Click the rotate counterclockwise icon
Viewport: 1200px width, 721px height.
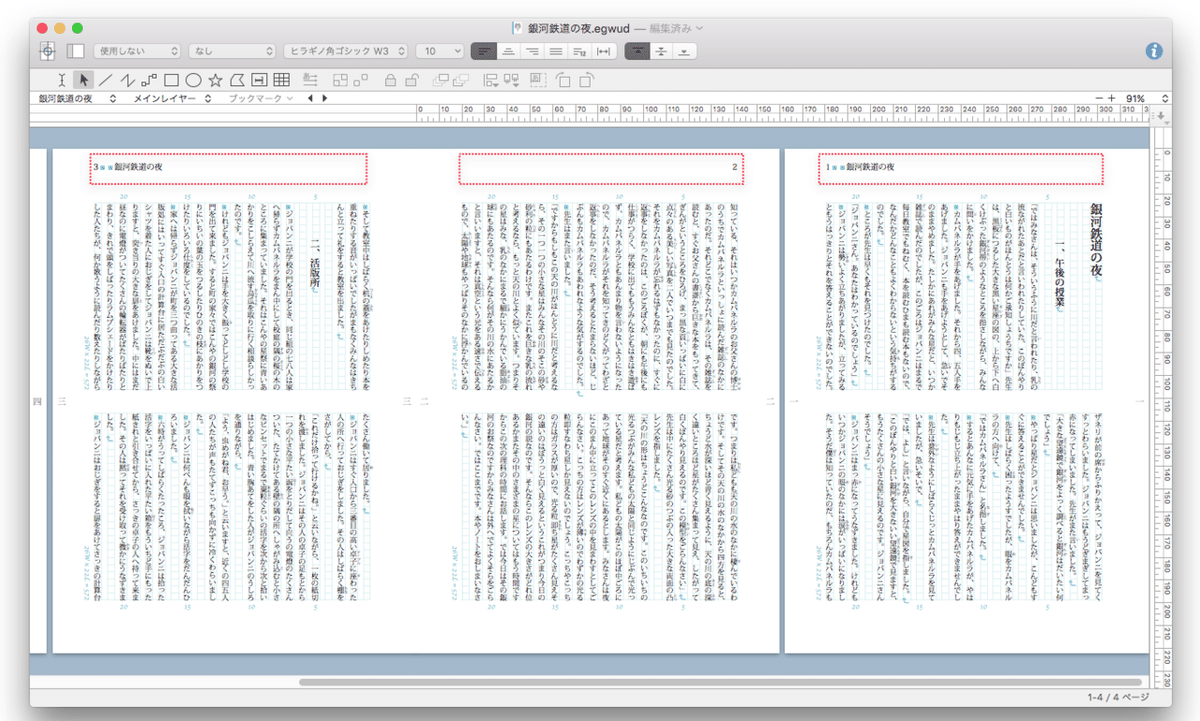pos(563,79)
